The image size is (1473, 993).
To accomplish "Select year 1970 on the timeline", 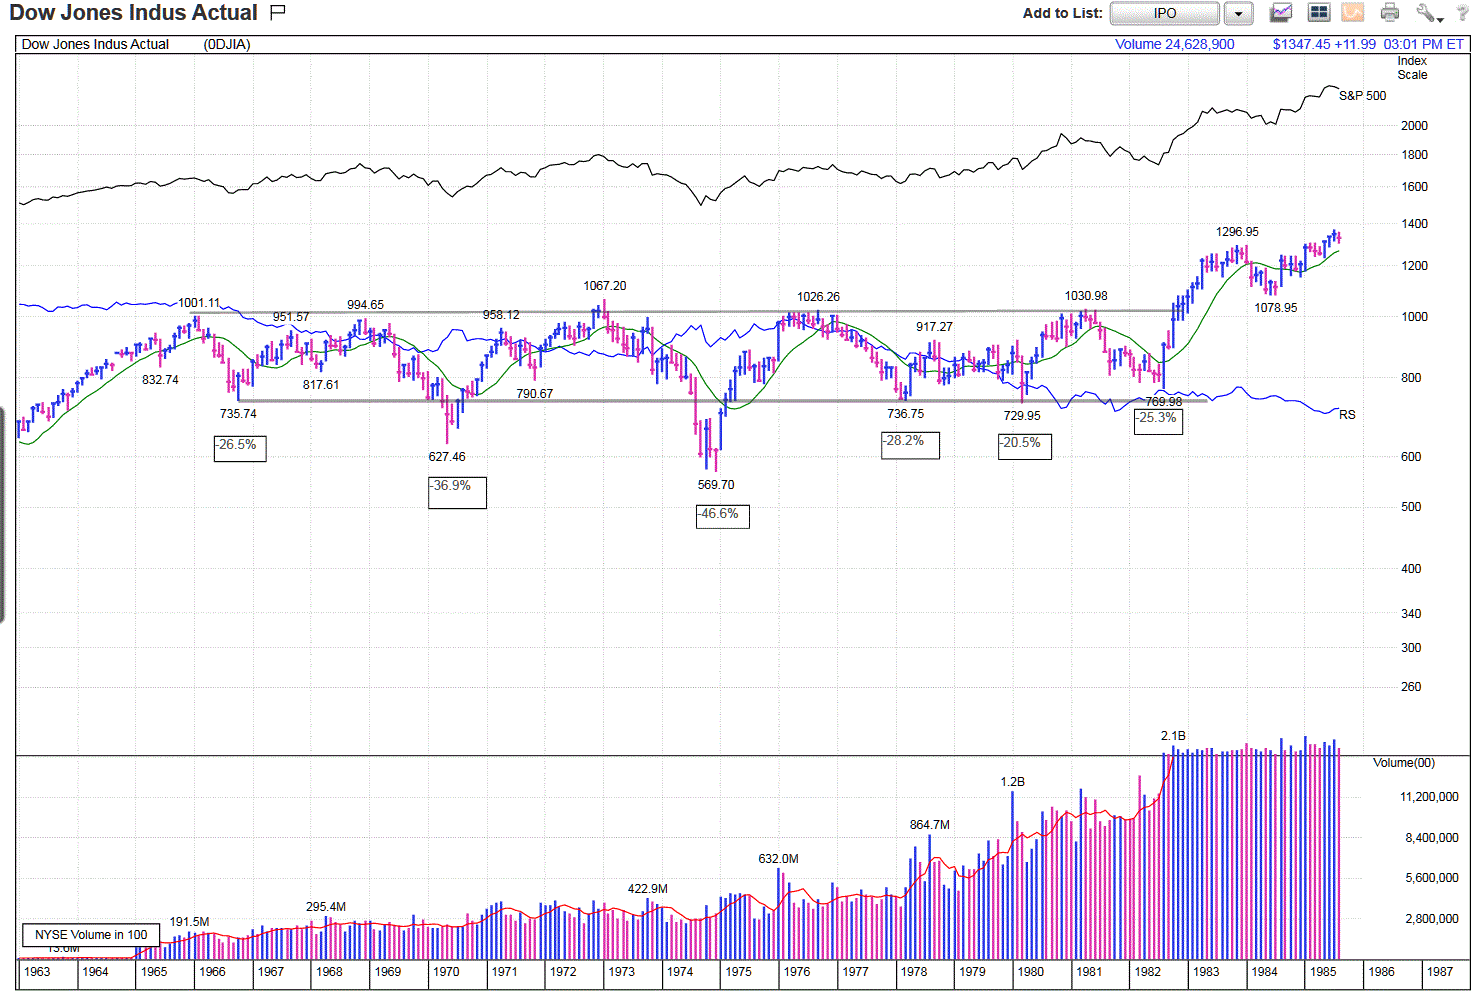I will click(x=446, y=972).
